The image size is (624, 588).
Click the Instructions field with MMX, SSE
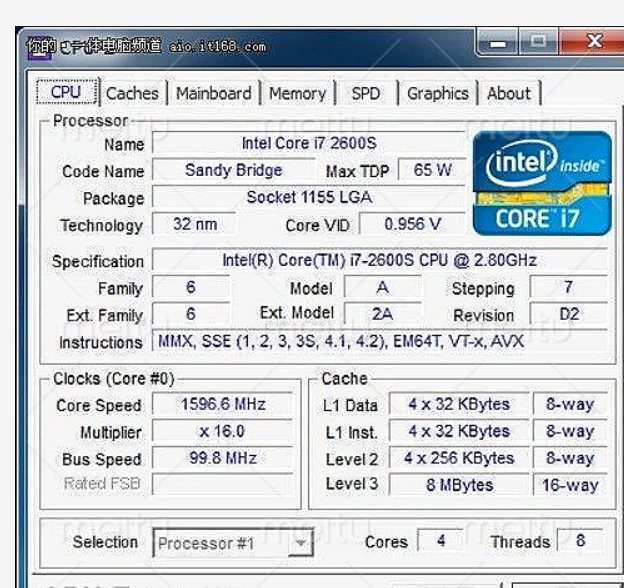[x=380, y=341]
